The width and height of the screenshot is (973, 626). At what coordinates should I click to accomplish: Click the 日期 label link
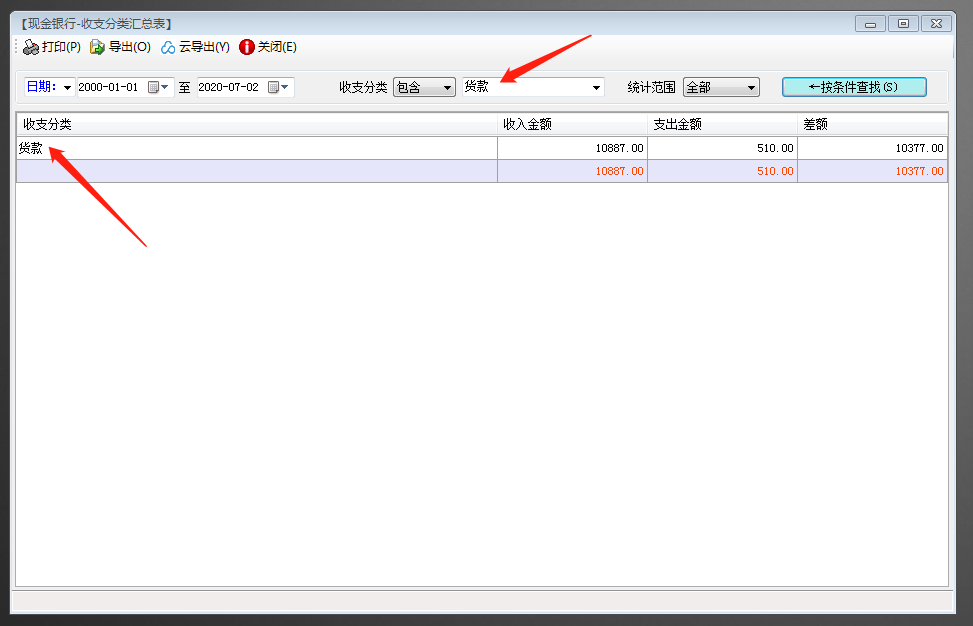[41, 87]
